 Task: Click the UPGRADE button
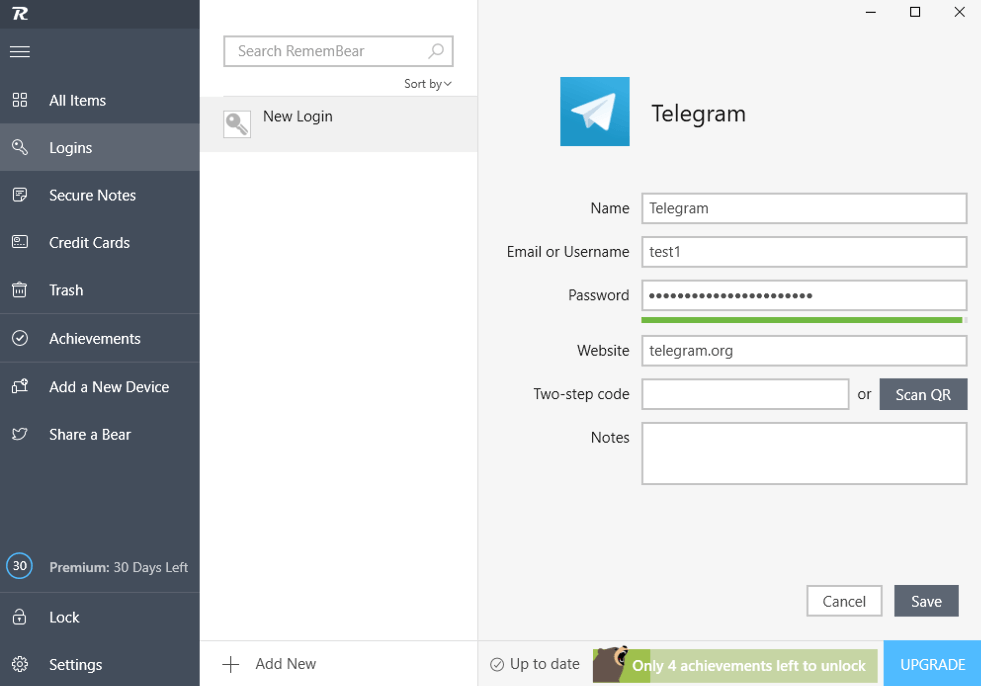coord(932,663)
